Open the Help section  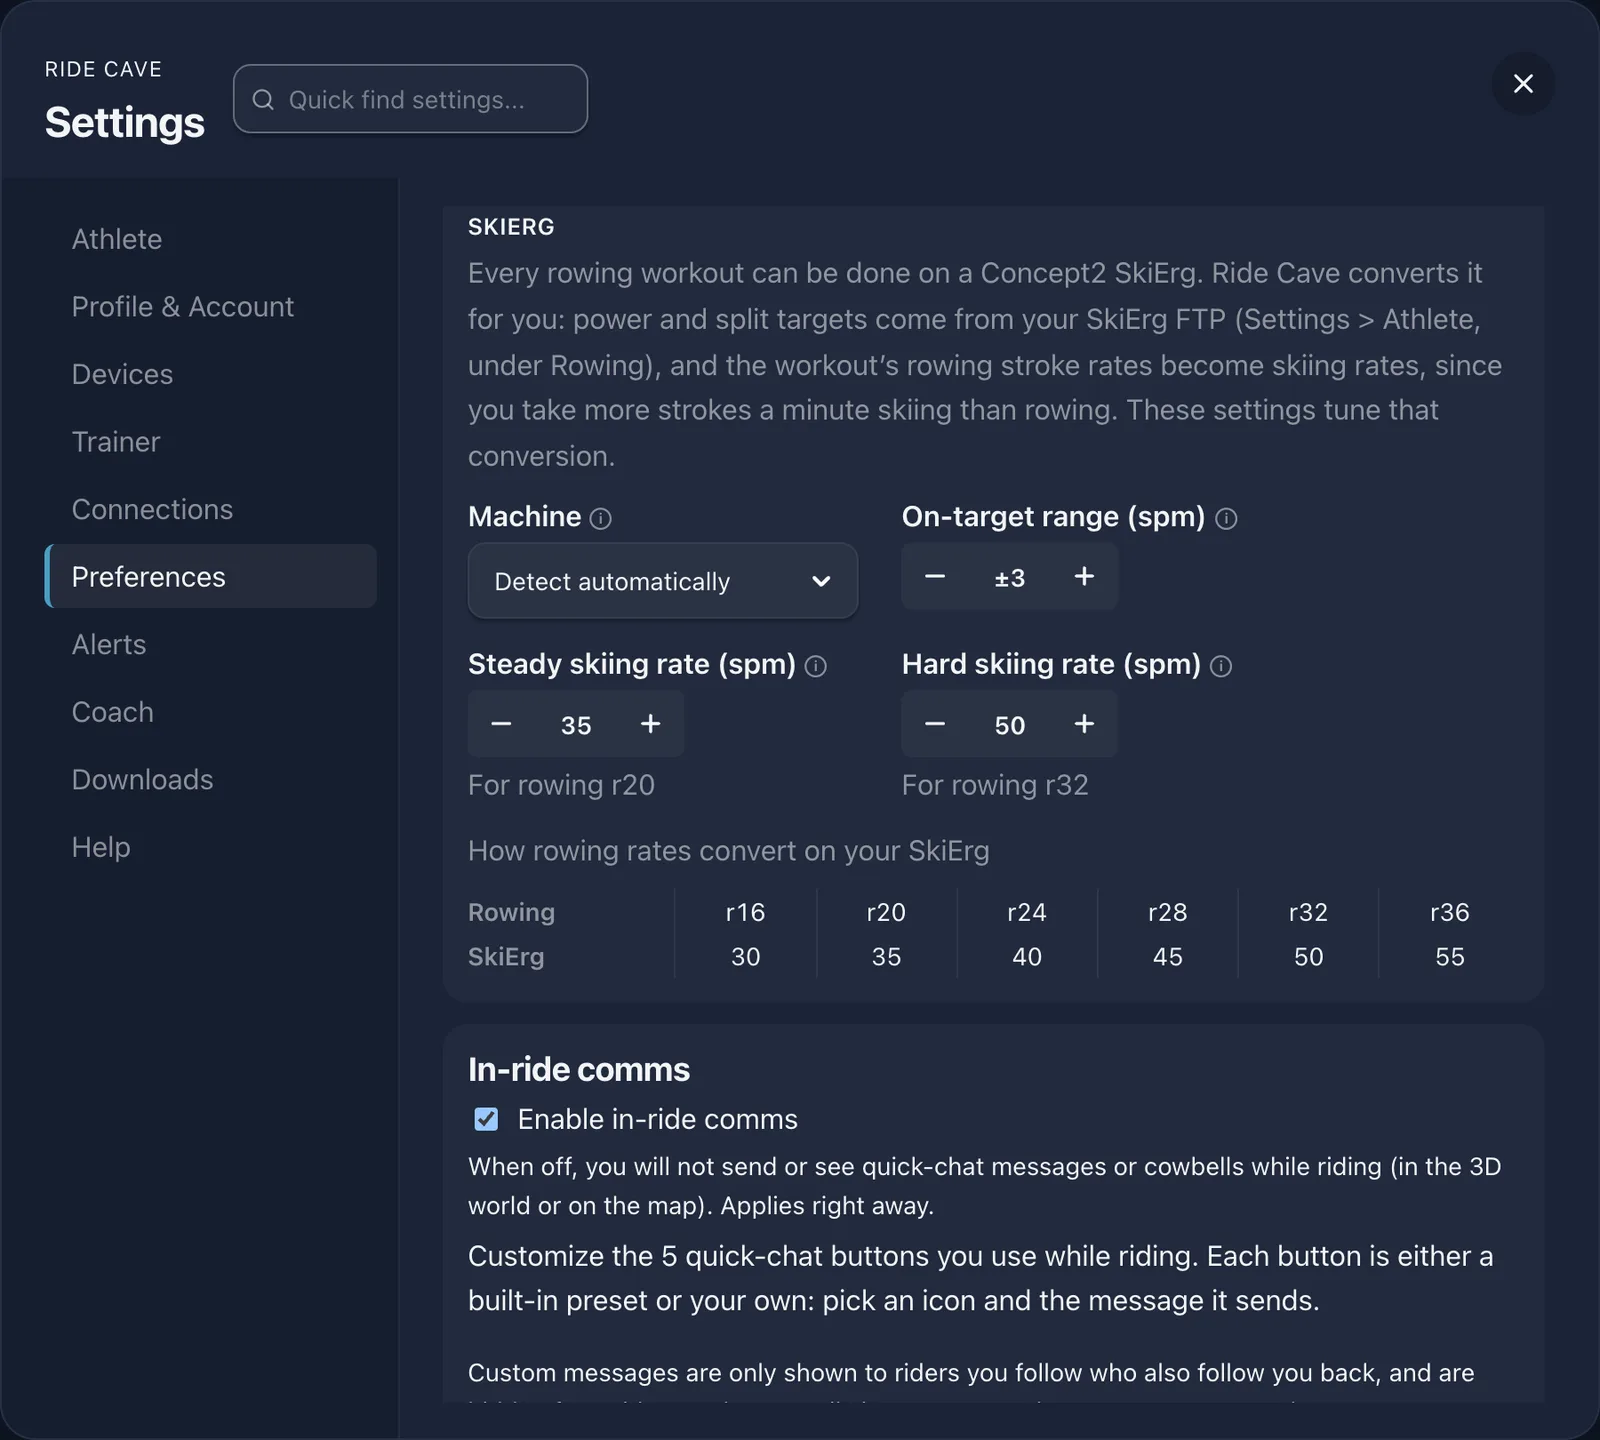(211, 847)
